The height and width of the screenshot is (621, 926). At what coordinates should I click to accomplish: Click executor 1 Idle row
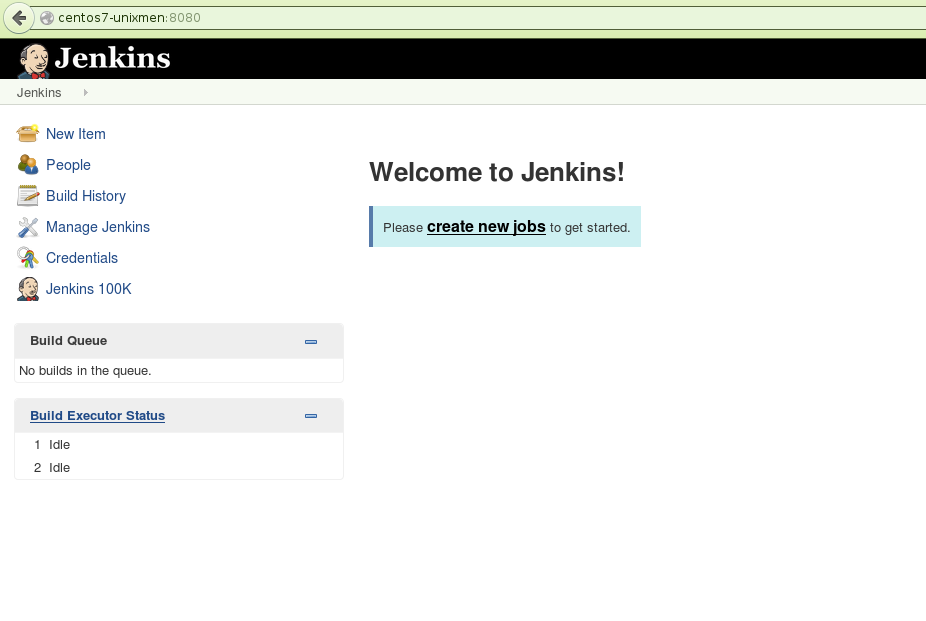pos(178,444)
